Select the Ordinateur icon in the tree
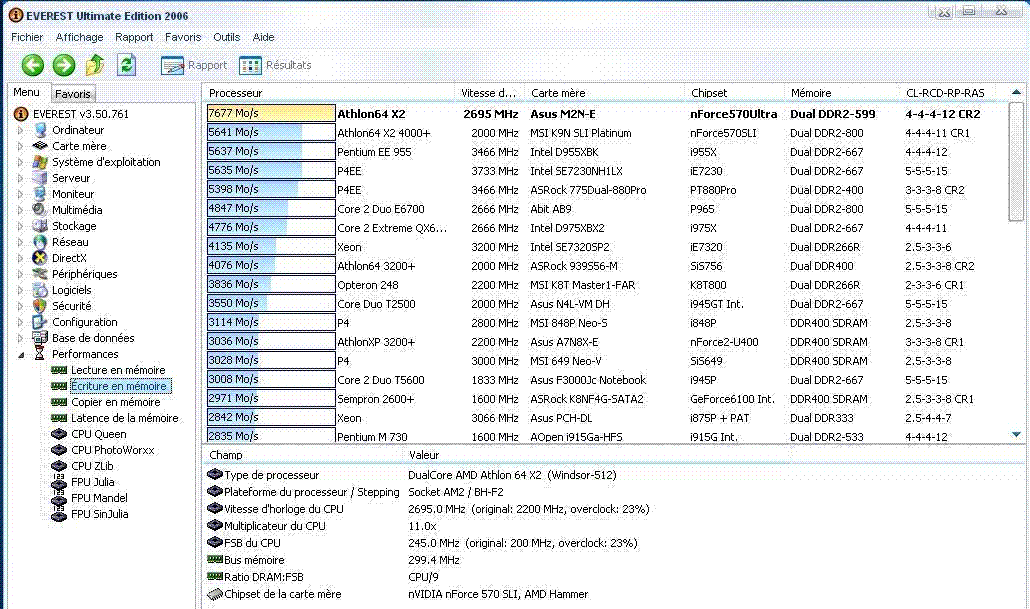Image resolution: width=1030 pixels, height=609 pixels. [x=40, y=130]
